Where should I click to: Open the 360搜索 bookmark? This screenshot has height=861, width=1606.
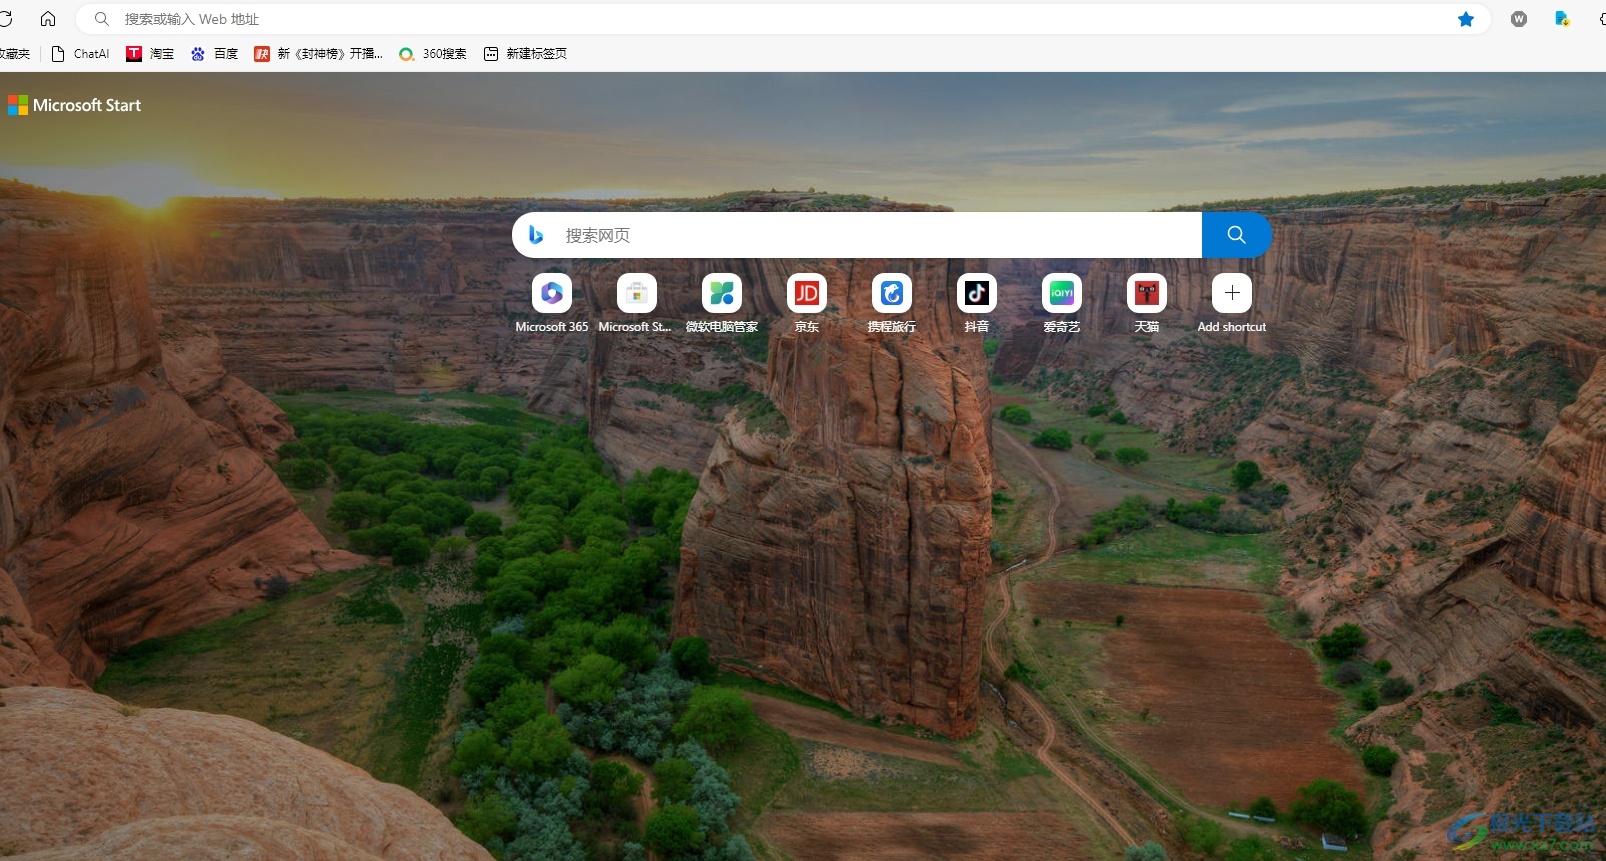click(432, 54)
